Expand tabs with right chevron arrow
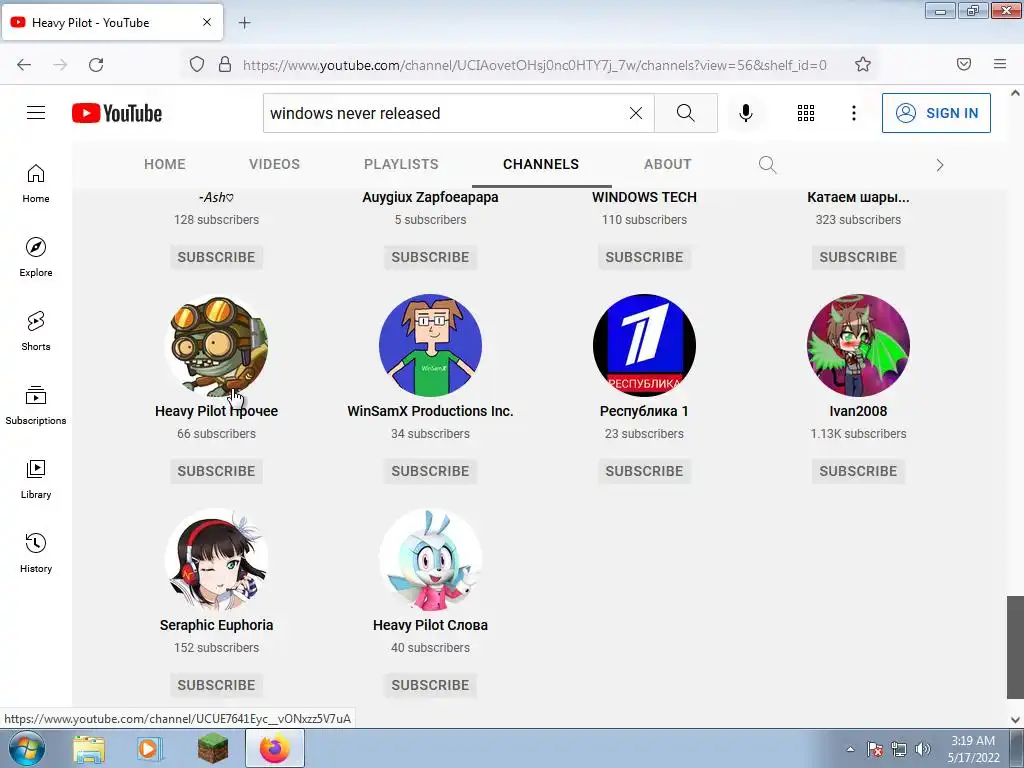1024x768 pixels. tap(940, 165)
